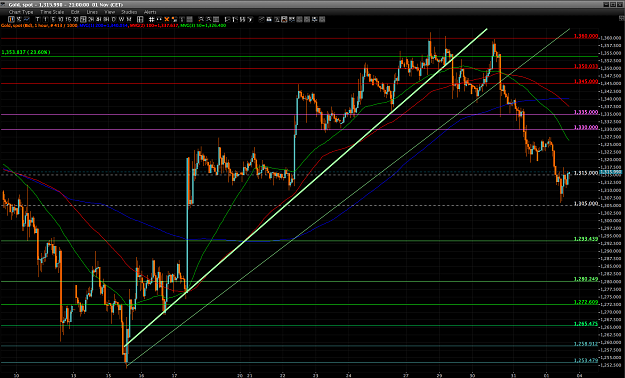Click the purple 1,335.000 line label

[x=586, y=112]
